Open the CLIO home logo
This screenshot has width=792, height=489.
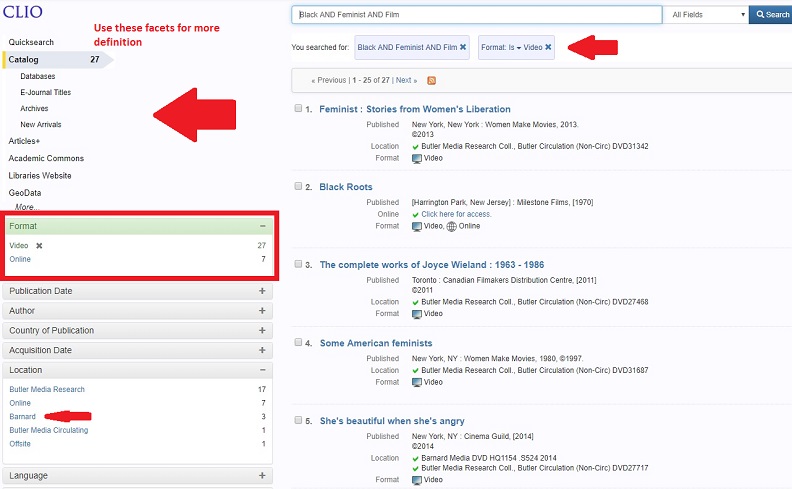click(23, 11)
